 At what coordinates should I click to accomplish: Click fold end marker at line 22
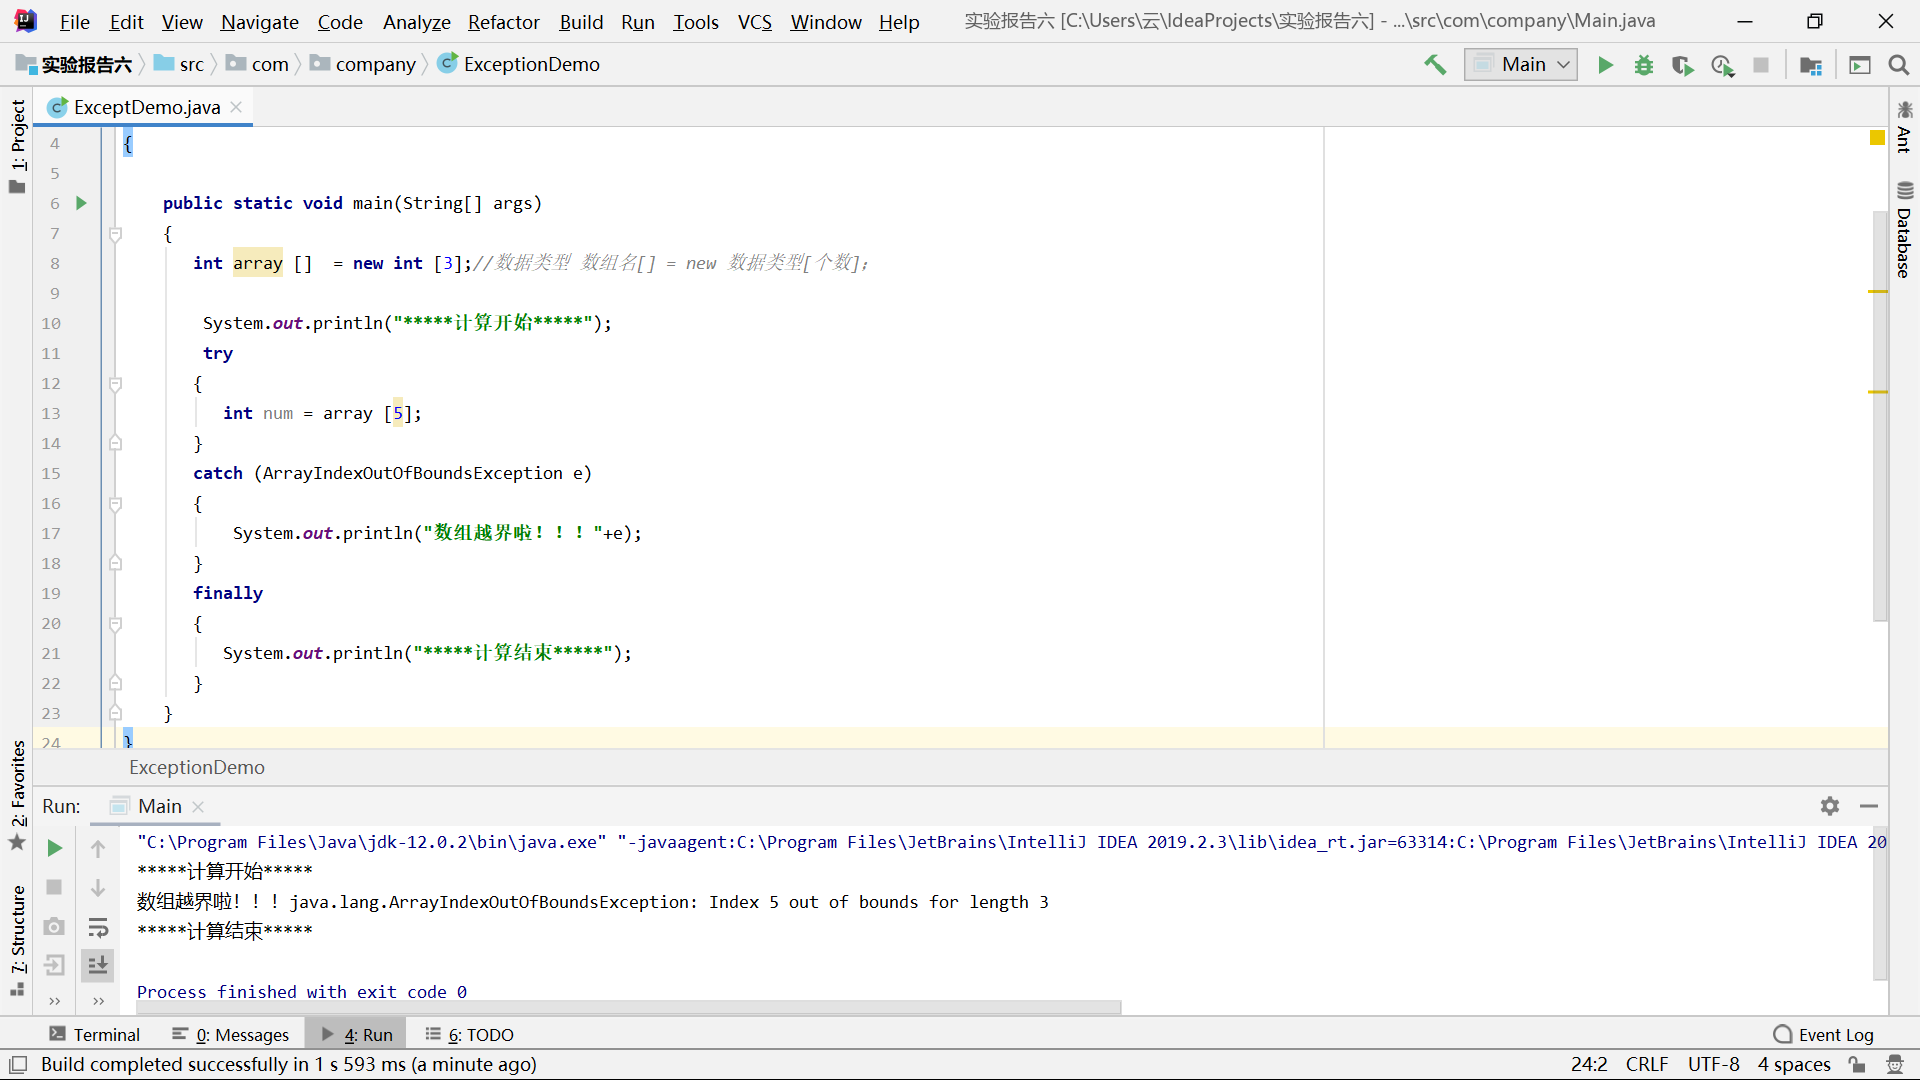(x=115, y=683)
